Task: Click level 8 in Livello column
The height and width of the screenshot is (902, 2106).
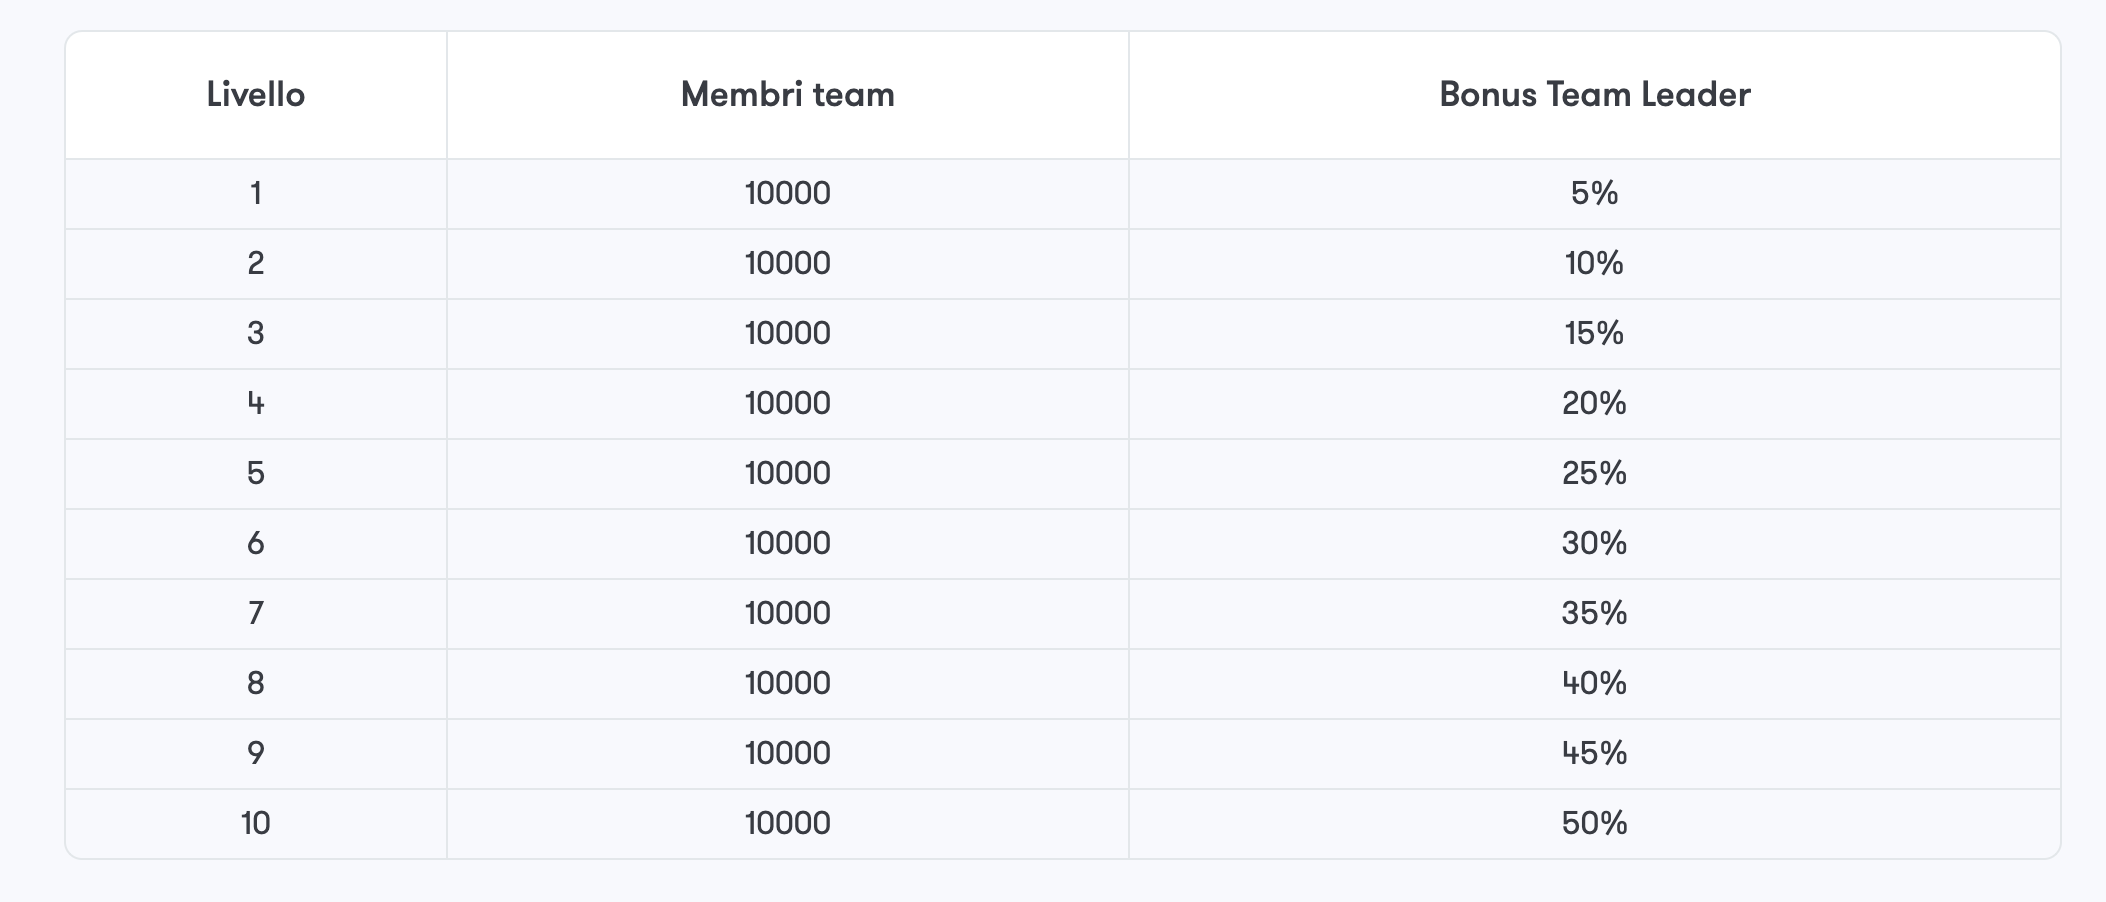Action: (x=256, y=683)
